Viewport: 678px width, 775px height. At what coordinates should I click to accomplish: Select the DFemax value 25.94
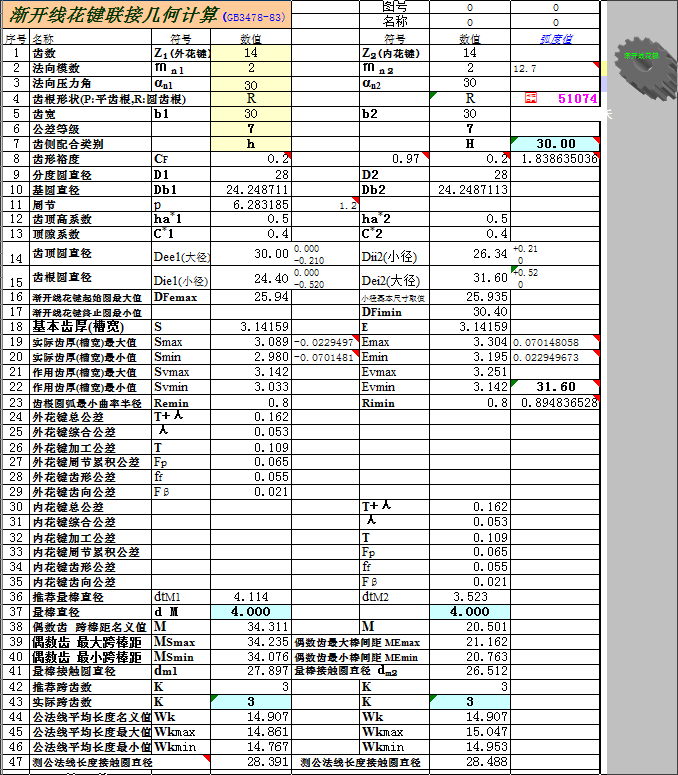pos(251,297)
